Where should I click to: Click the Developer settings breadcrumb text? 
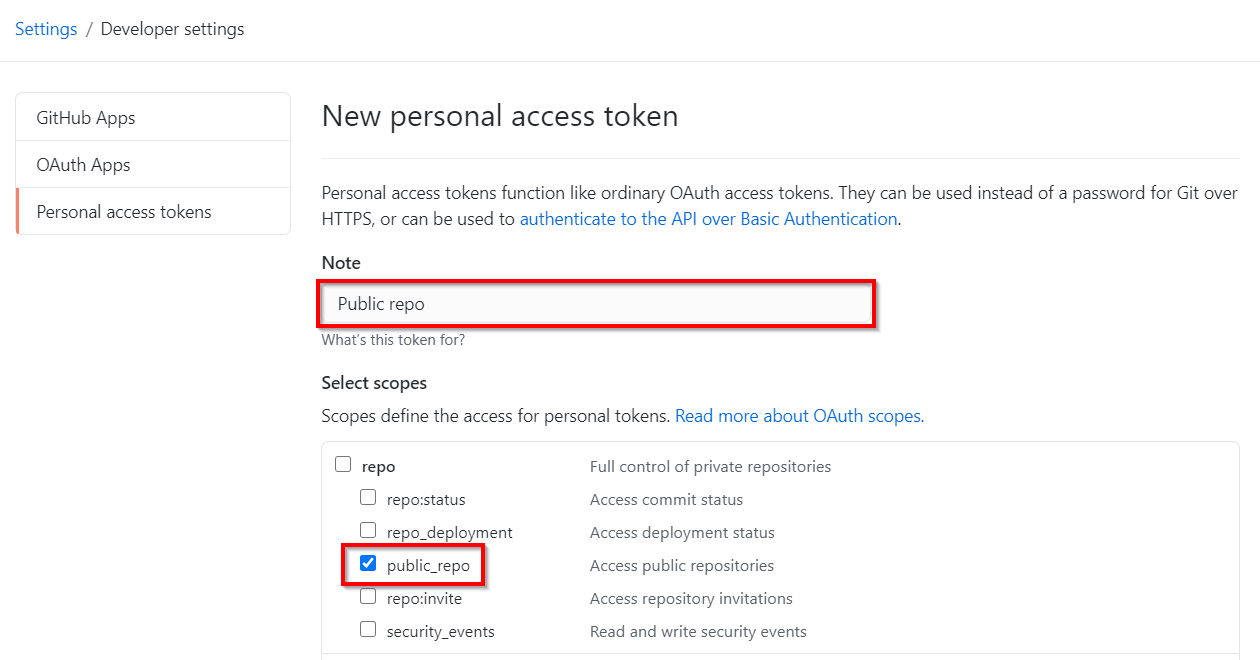(x=172, y=29)
